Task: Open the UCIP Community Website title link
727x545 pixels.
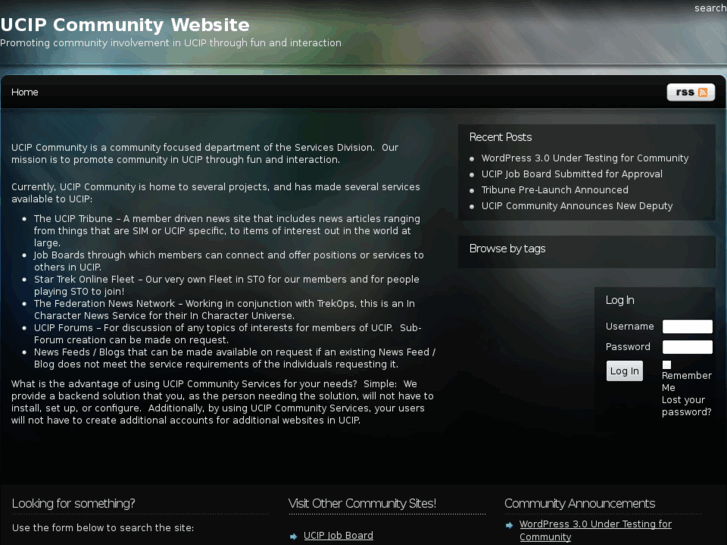Action: point(125,25)
